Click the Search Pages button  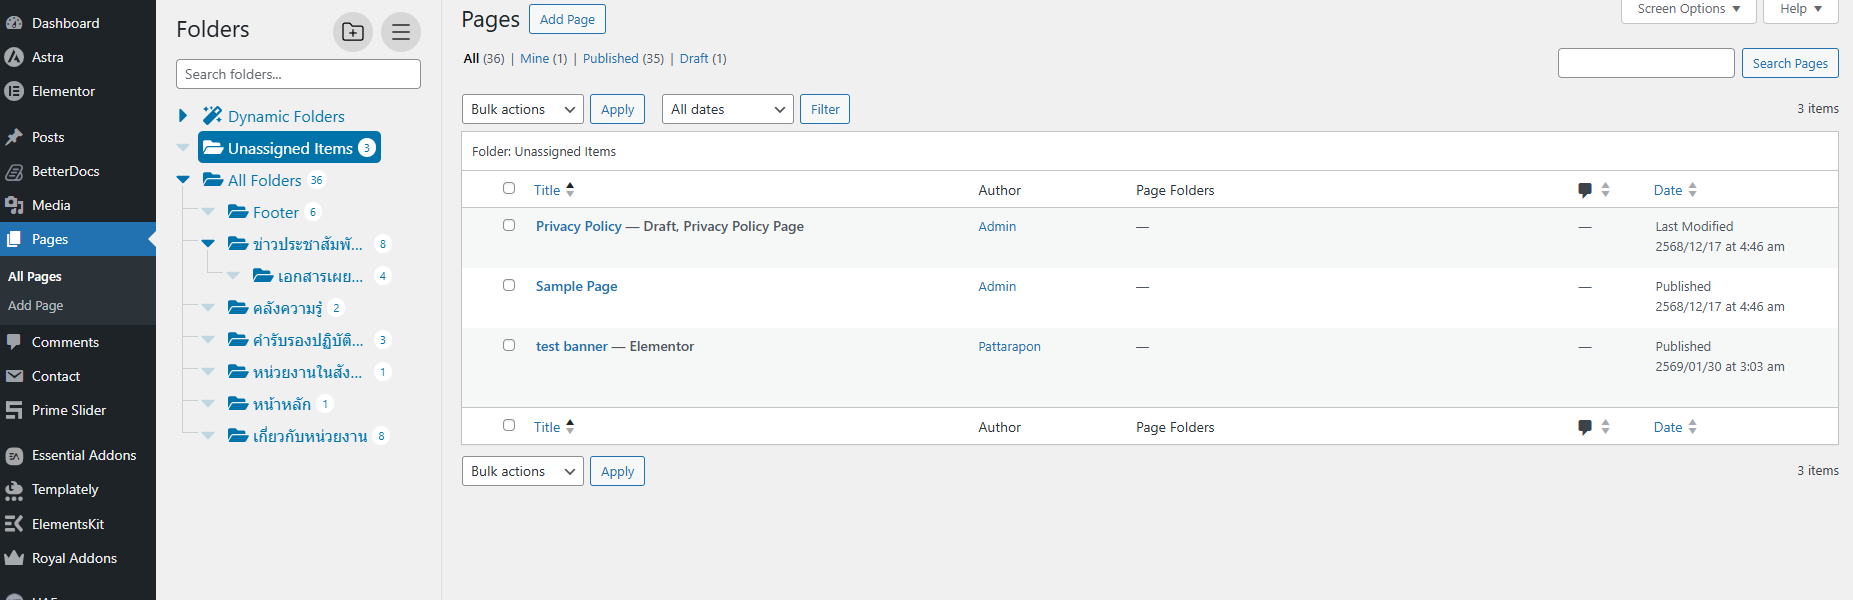coord(1790,63)
